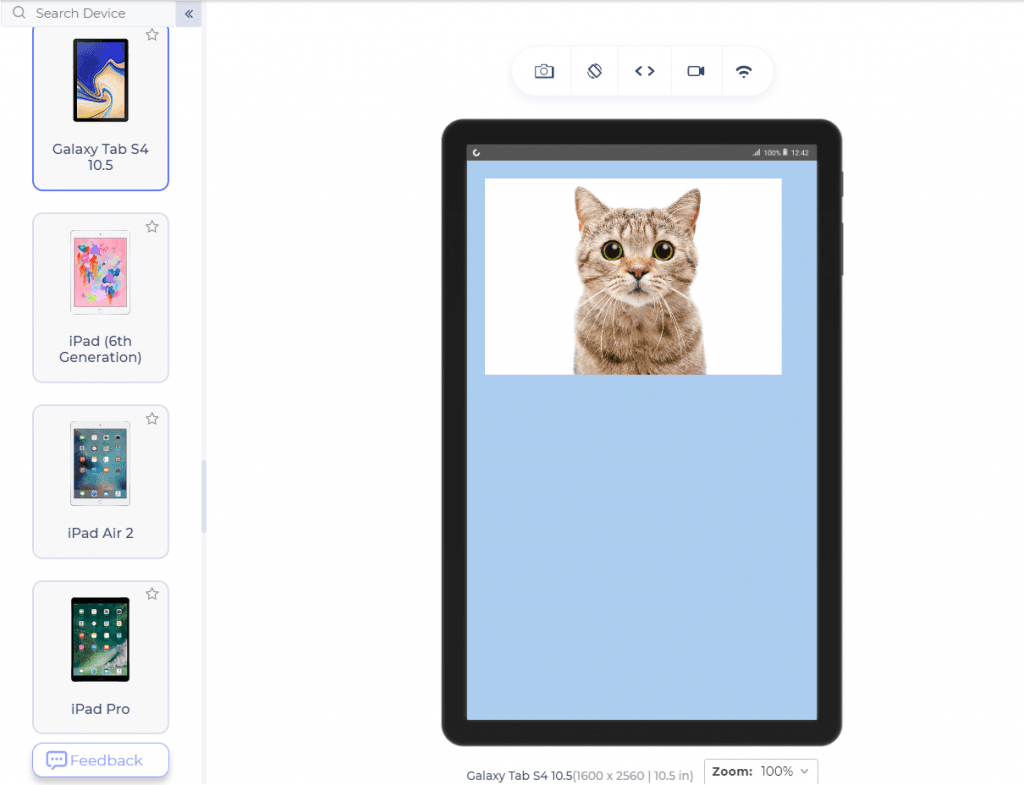The width and height of the screenshot is (1024, 785).
Task: Favorite the iPad (6th Generation) device
Action: click(x=152, y=227)
